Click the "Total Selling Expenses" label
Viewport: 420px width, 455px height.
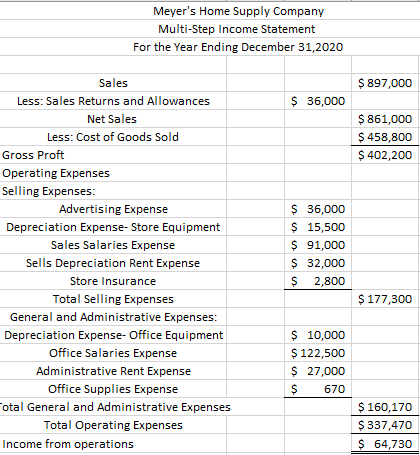tap(113, 299)
